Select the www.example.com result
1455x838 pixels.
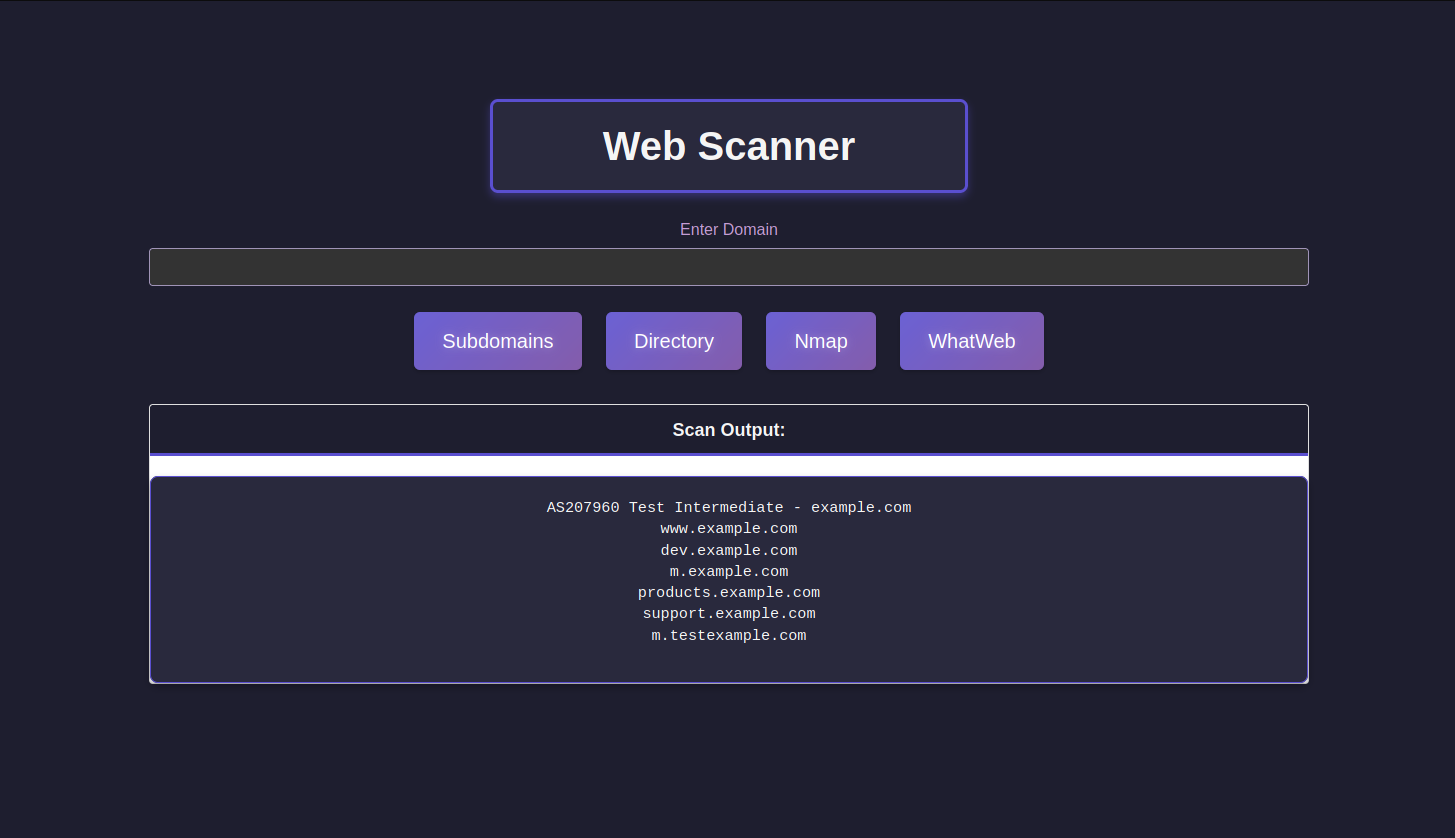pos(728,529)
